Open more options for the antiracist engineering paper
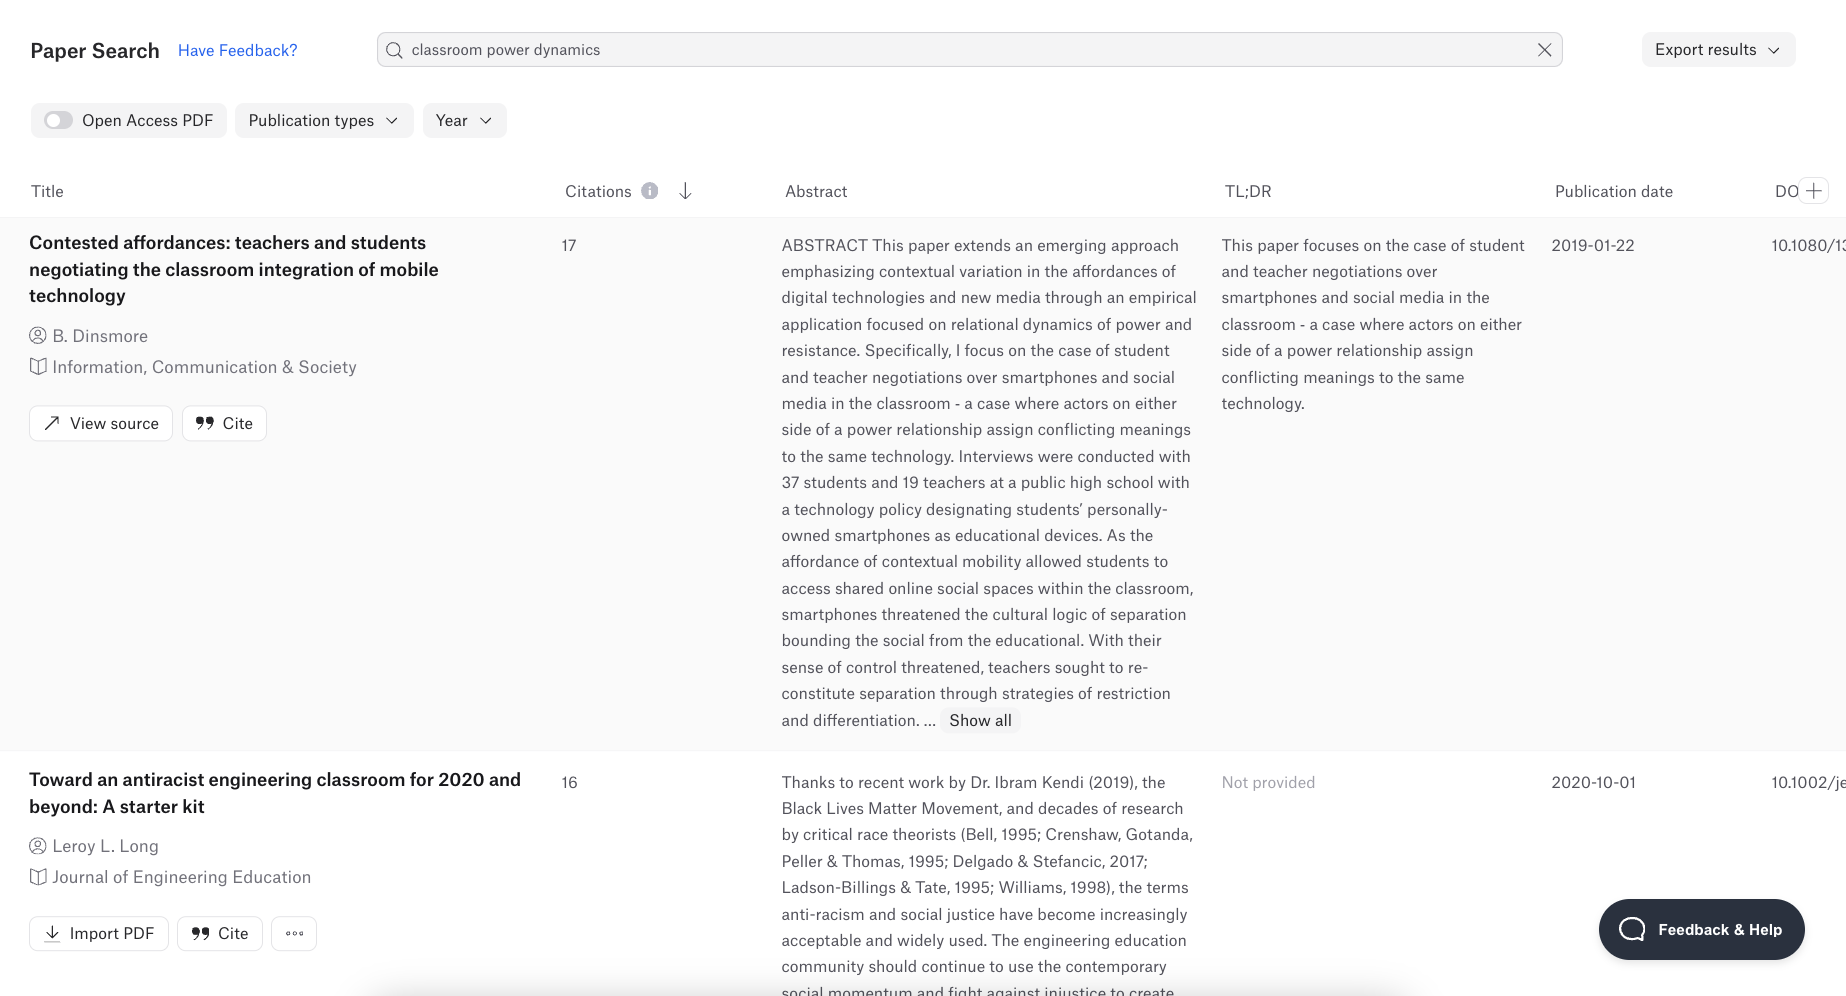 [294, 933]
